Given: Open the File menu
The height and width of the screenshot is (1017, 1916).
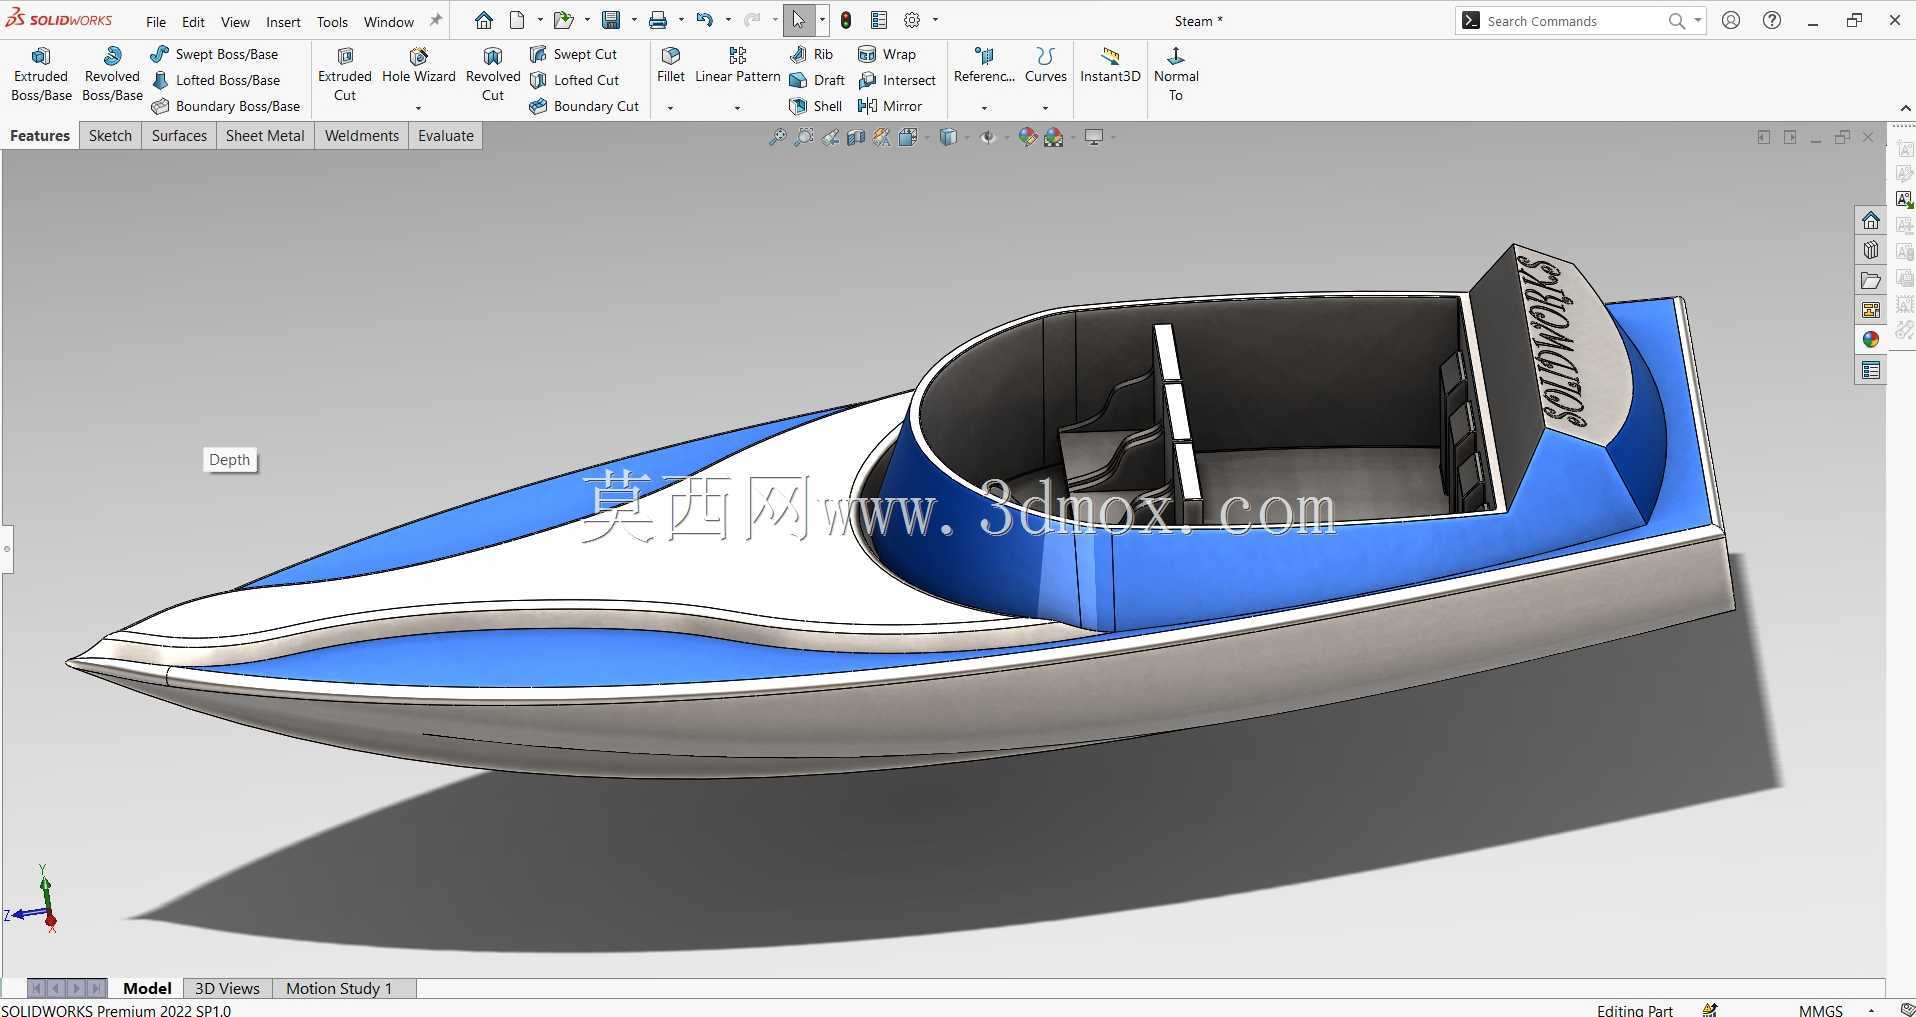Looking at the screenshot, I should tap(156, 21).
